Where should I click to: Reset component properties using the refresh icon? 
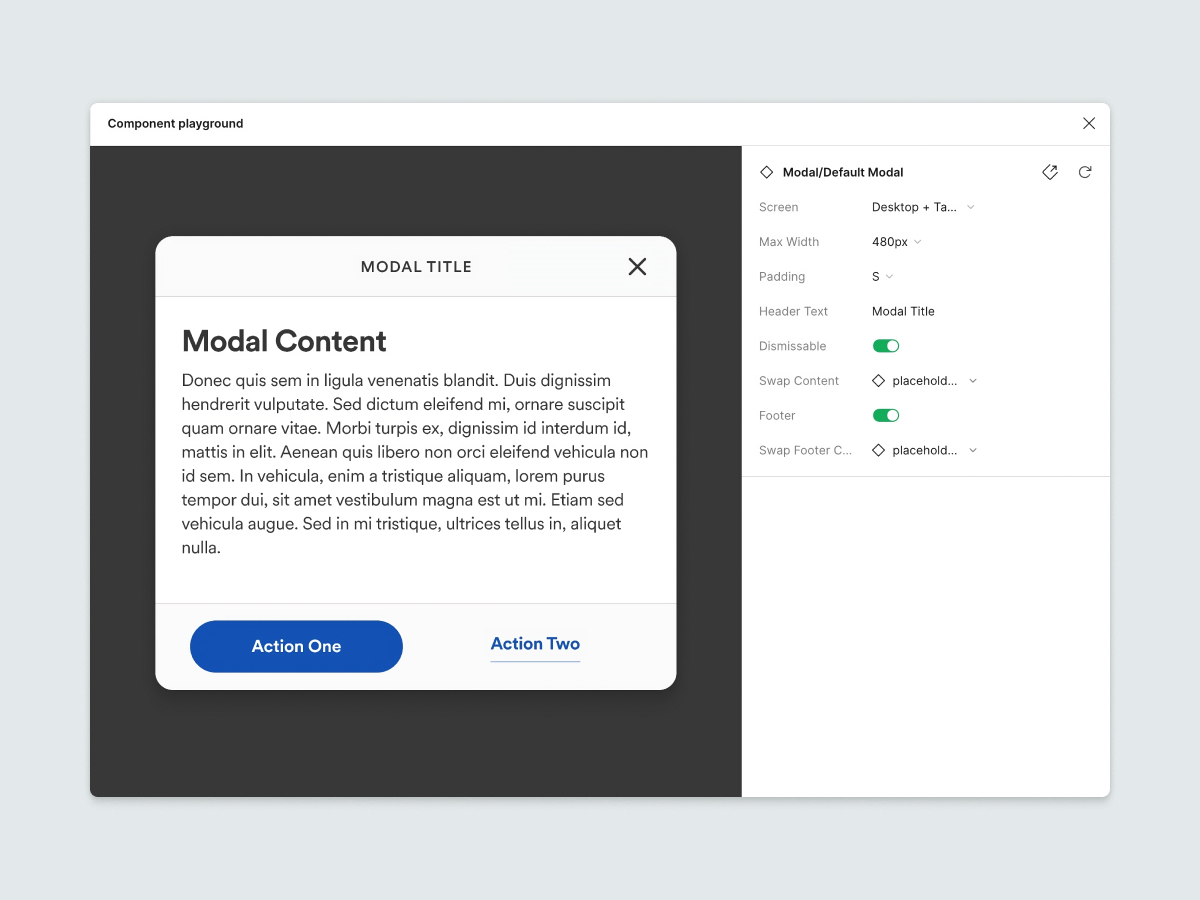click(1085, 172)
